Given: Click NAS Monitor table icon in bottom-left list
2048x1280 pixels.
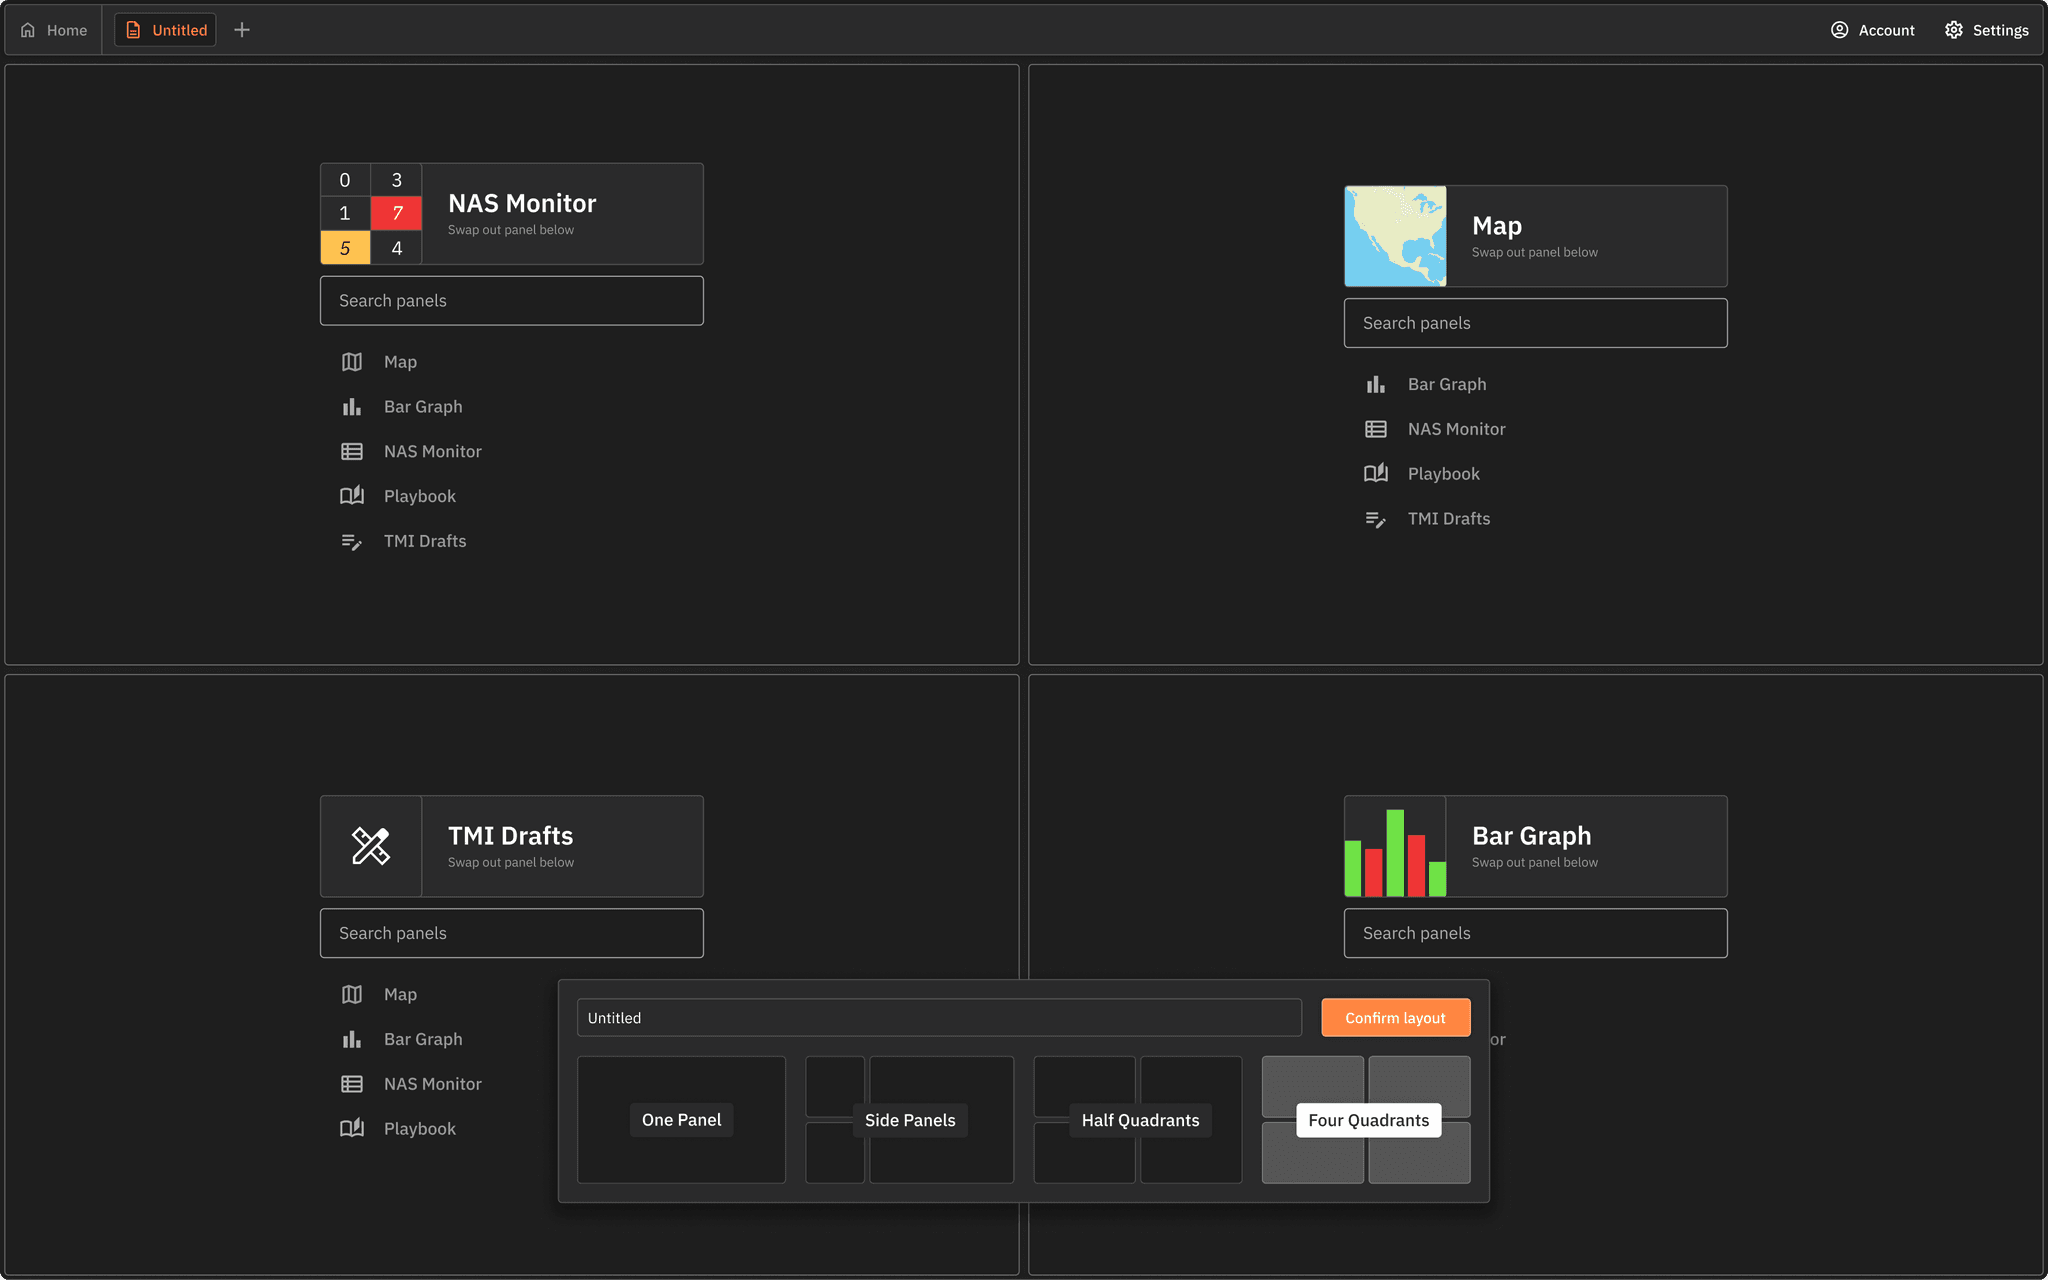Looking at the screenshot, I should click(352, 1084).
